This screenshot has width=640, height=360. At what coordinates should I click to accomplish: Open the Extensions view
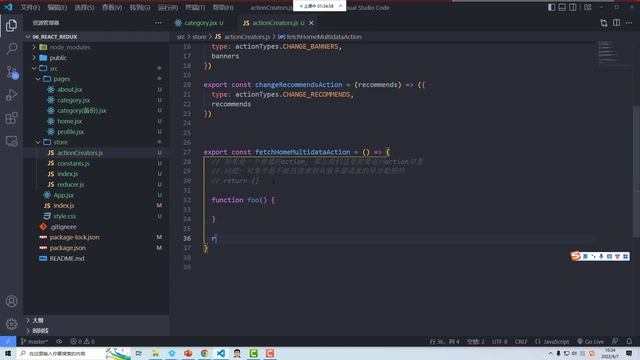tap(11, 118)
